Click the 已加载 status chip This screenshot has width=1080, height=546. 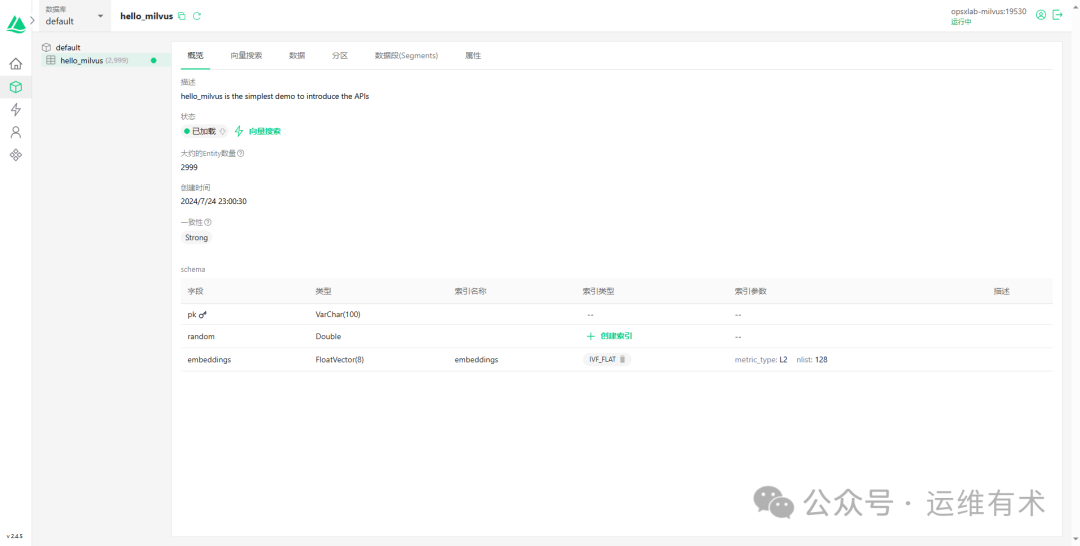coord(205,131)
